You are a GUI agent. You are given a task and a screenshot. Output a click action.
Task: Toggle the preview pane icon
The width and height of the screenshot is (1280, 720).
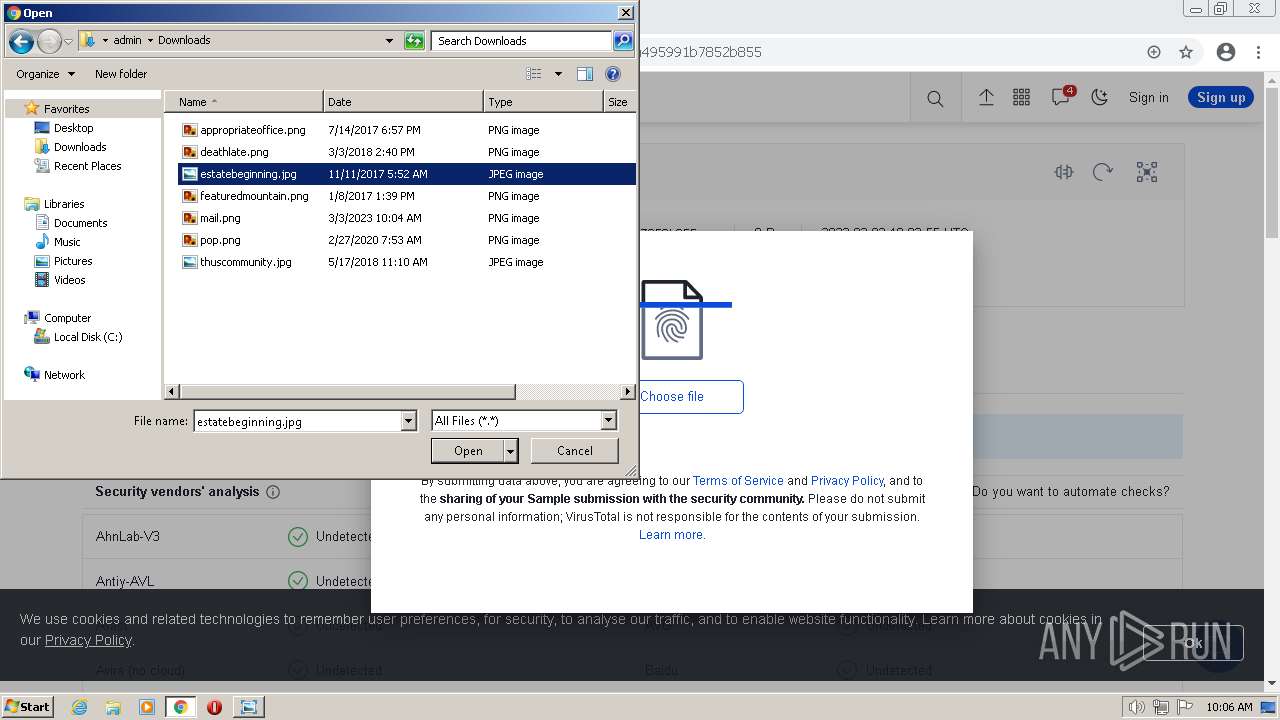(585, 74)
